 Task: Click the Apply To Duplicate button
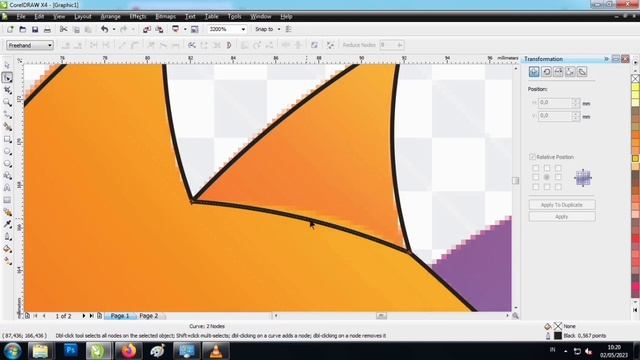(x=562, y=204)
